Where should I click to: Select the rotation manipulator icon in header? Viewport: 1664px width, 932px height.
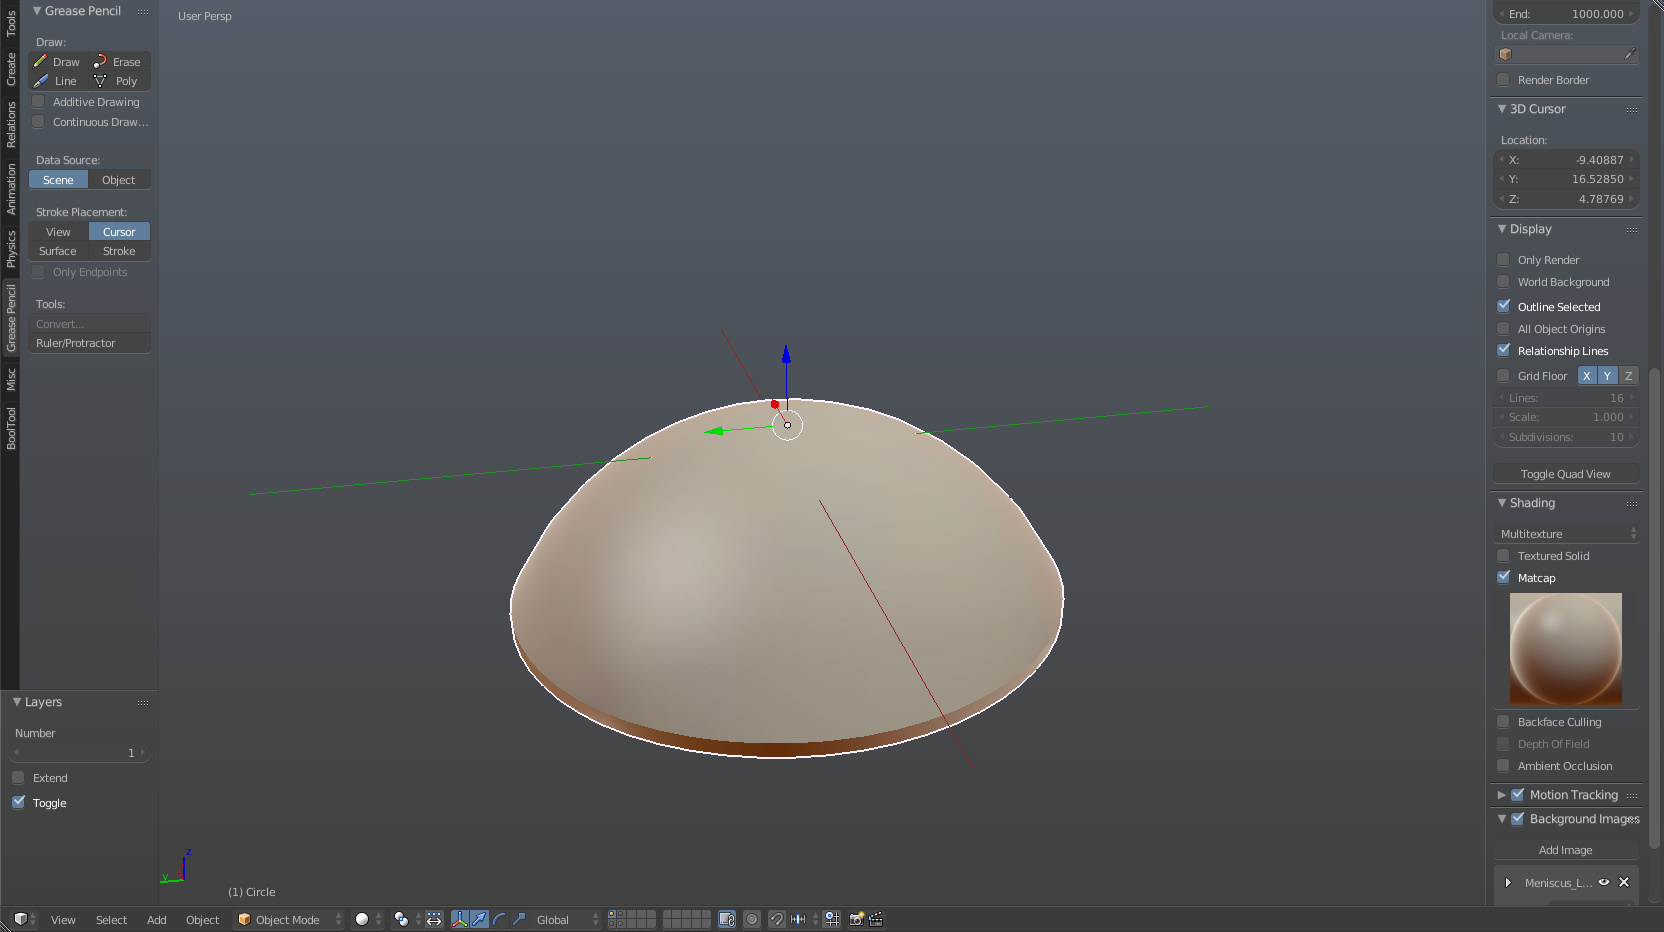(x=498, y=919)
